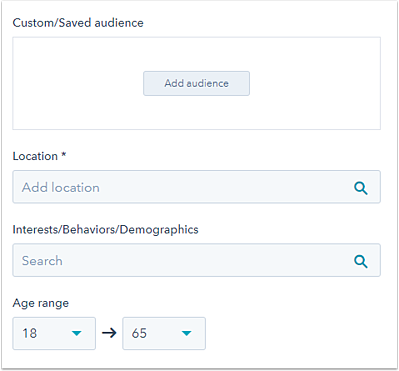Click the empty Custom/Saved audience box
399x371 pixels.
click(196, 83)
